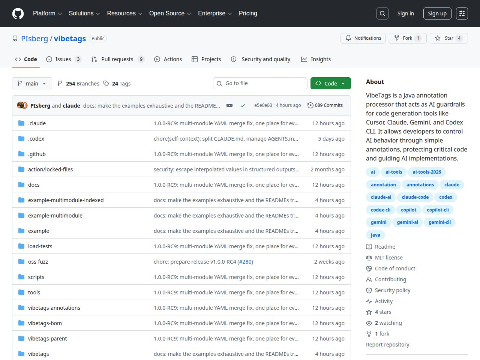Open the search magnifier in header
This screenshot has height=360, width=480.
point(382,14)
